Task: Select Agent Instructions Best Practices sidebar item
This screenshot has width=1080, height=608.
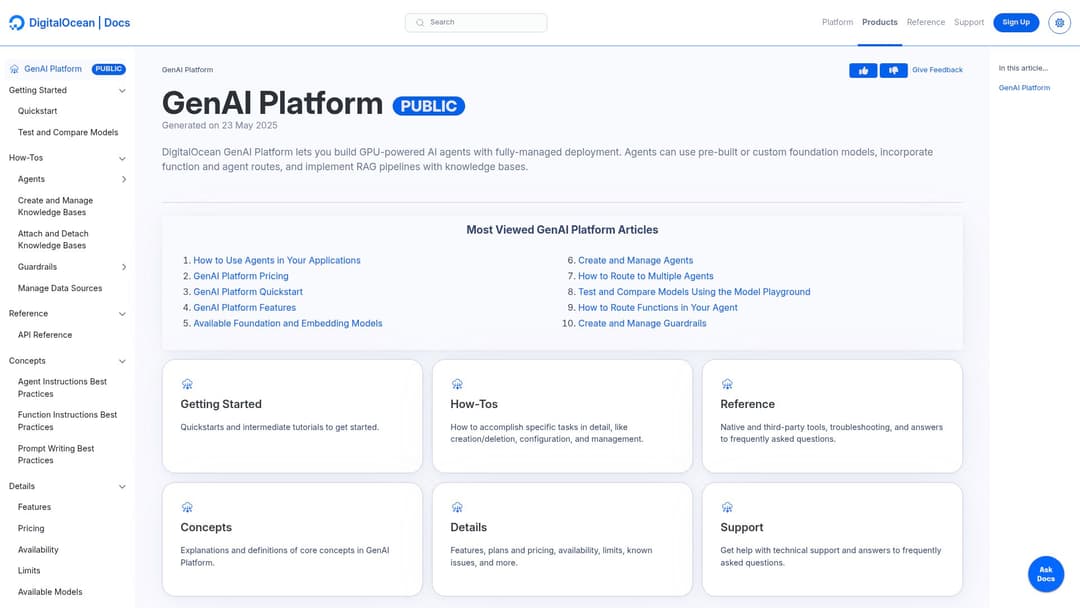Action: click(x=62, y=388)
